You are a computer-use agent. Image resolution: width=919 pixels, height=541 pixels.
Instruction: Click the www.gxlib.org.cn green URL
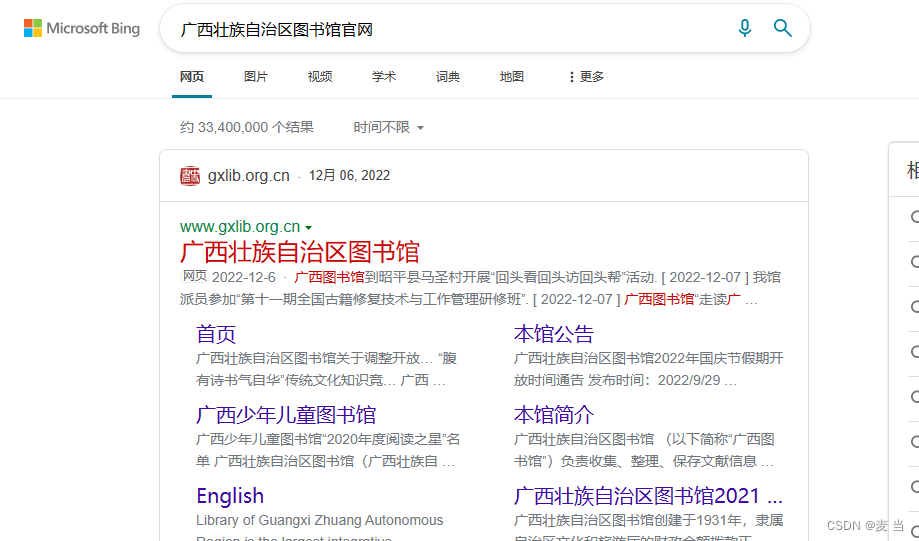pos(240,227)
